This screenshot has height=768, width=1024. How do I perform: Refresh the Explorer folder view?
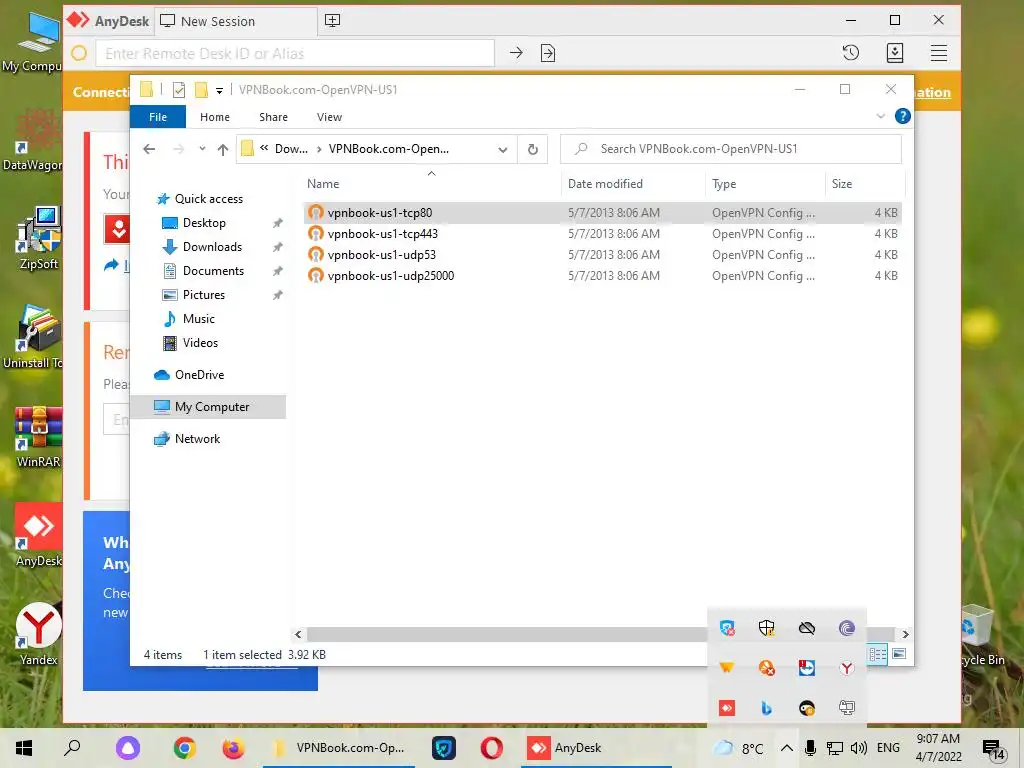point(533,150)
